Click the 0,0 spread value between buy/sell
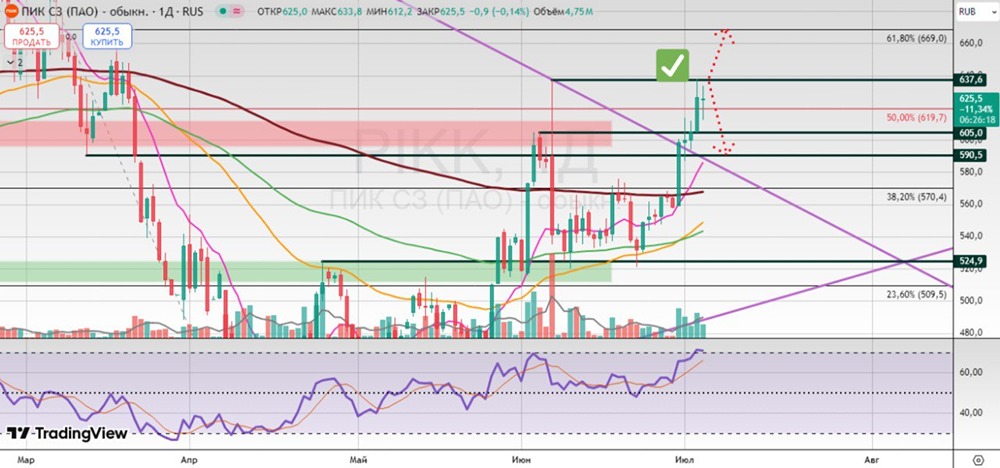This screenshot has width=1000, height=468. click(70, 36)
